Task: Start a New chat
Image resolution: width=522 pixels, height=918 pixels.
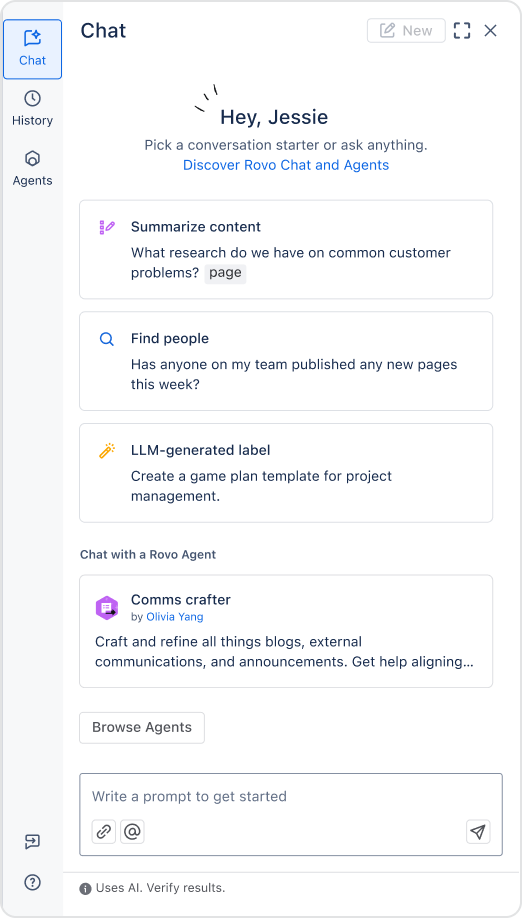Action: pyautogui.click(x=406, y=30)
